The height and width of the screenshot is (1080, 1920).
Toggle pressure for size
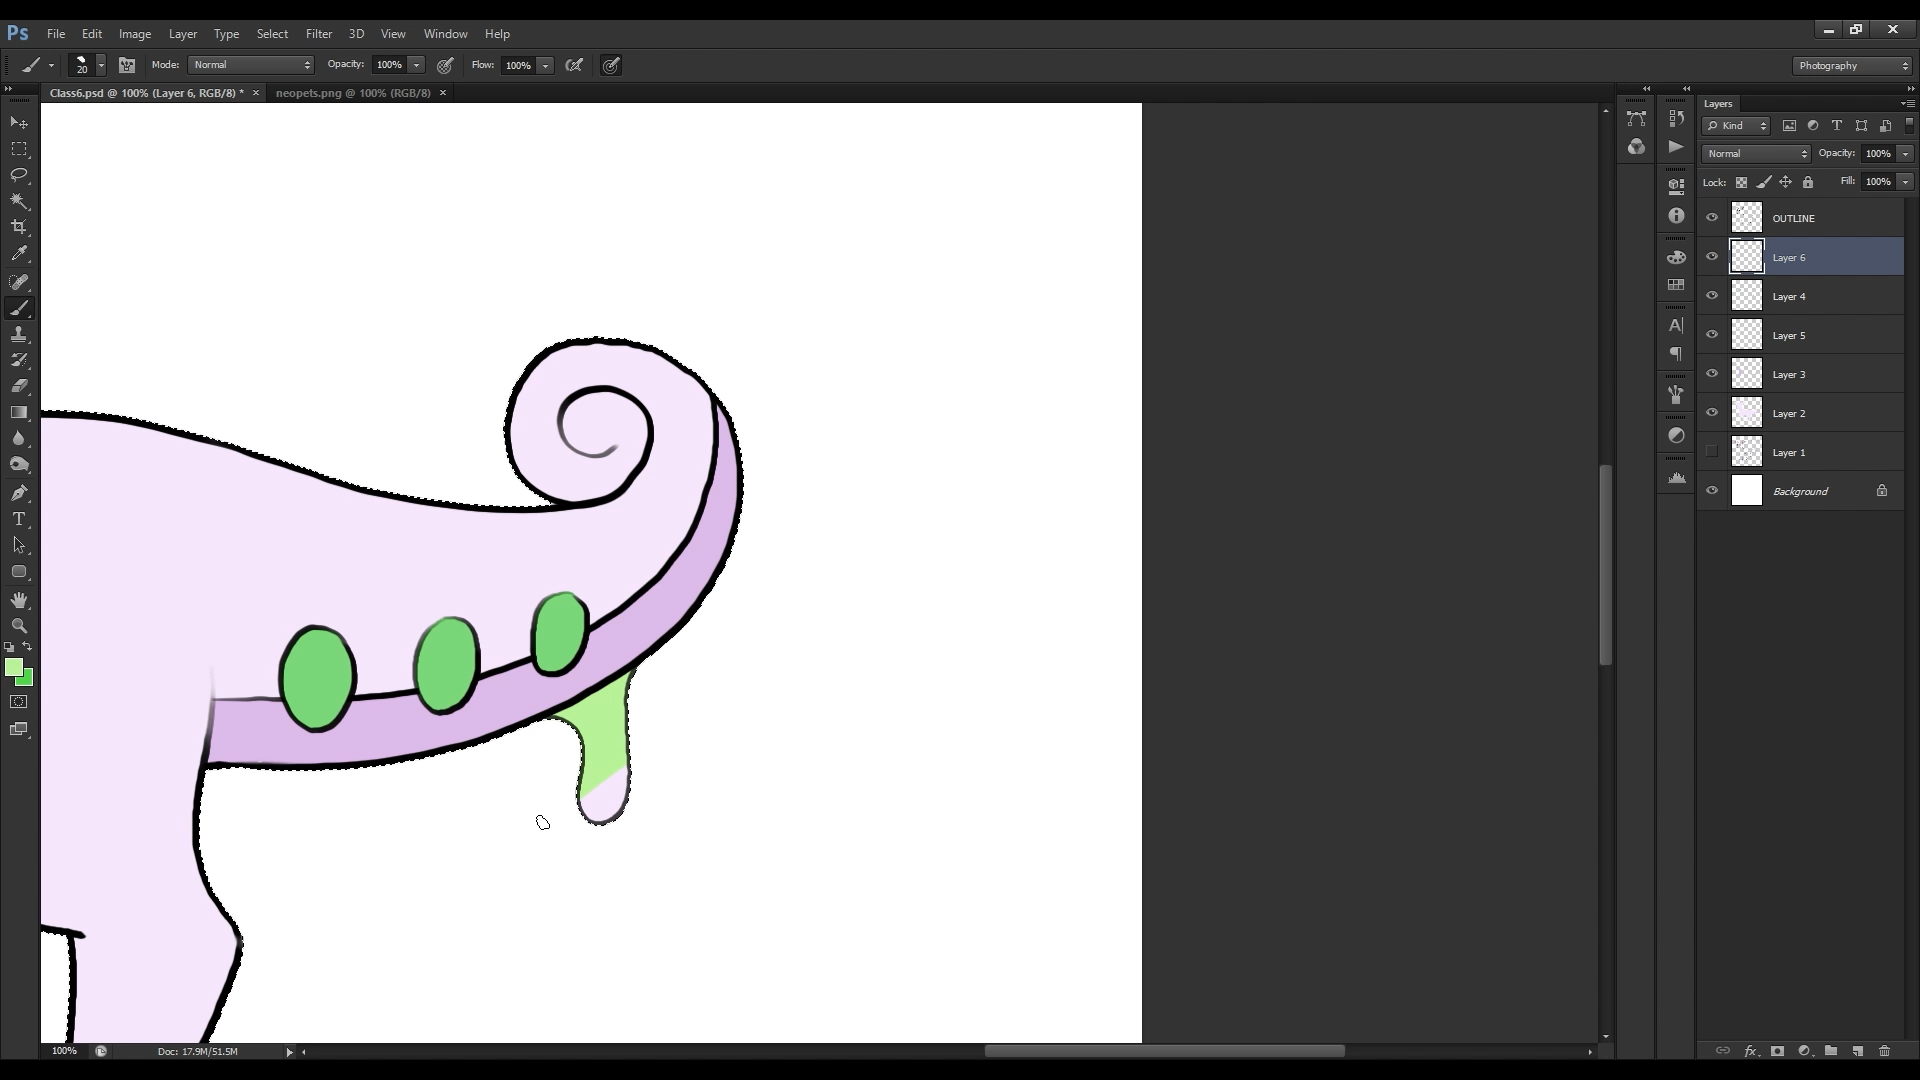[611, 65]
